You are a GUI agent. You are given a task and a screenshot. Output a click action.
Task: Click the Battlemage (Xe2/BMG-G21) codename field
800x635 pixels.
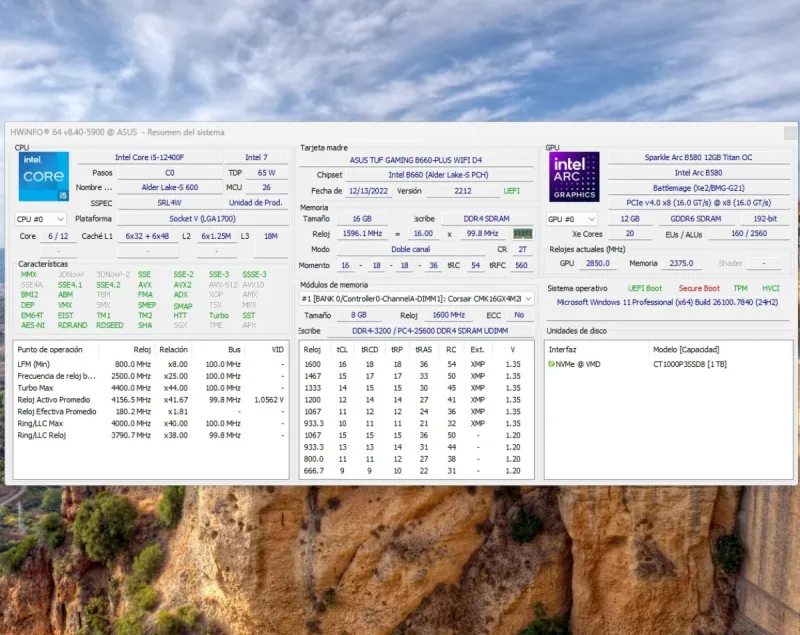pyautogui.click(x=698, y=188)
